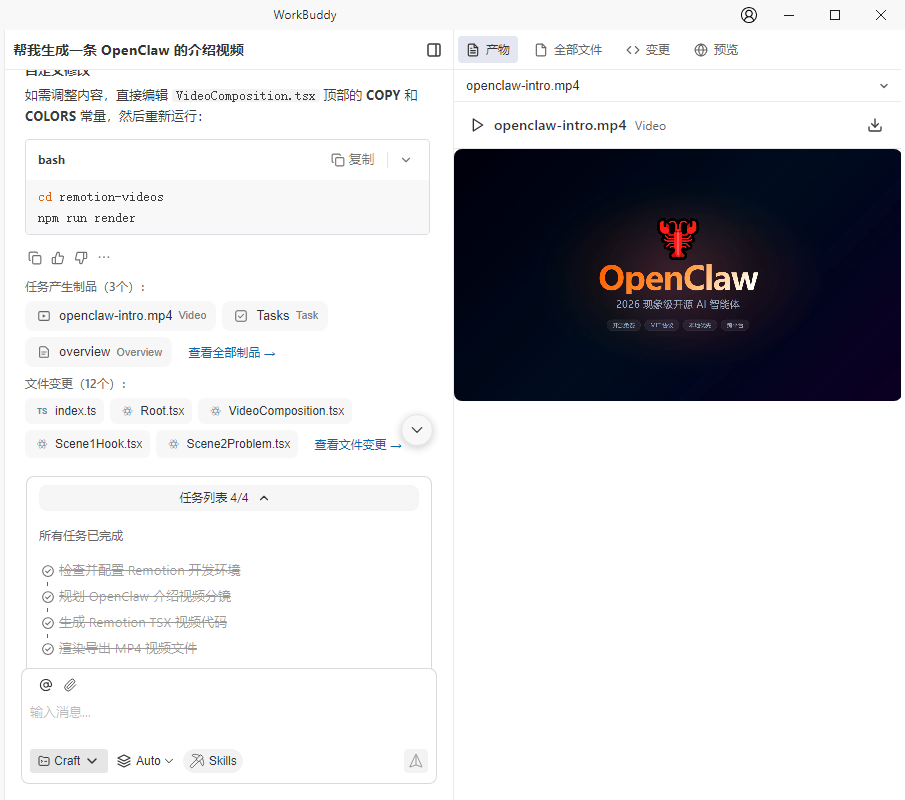Insert a mention with the @ icon

[x=46, y=685]
